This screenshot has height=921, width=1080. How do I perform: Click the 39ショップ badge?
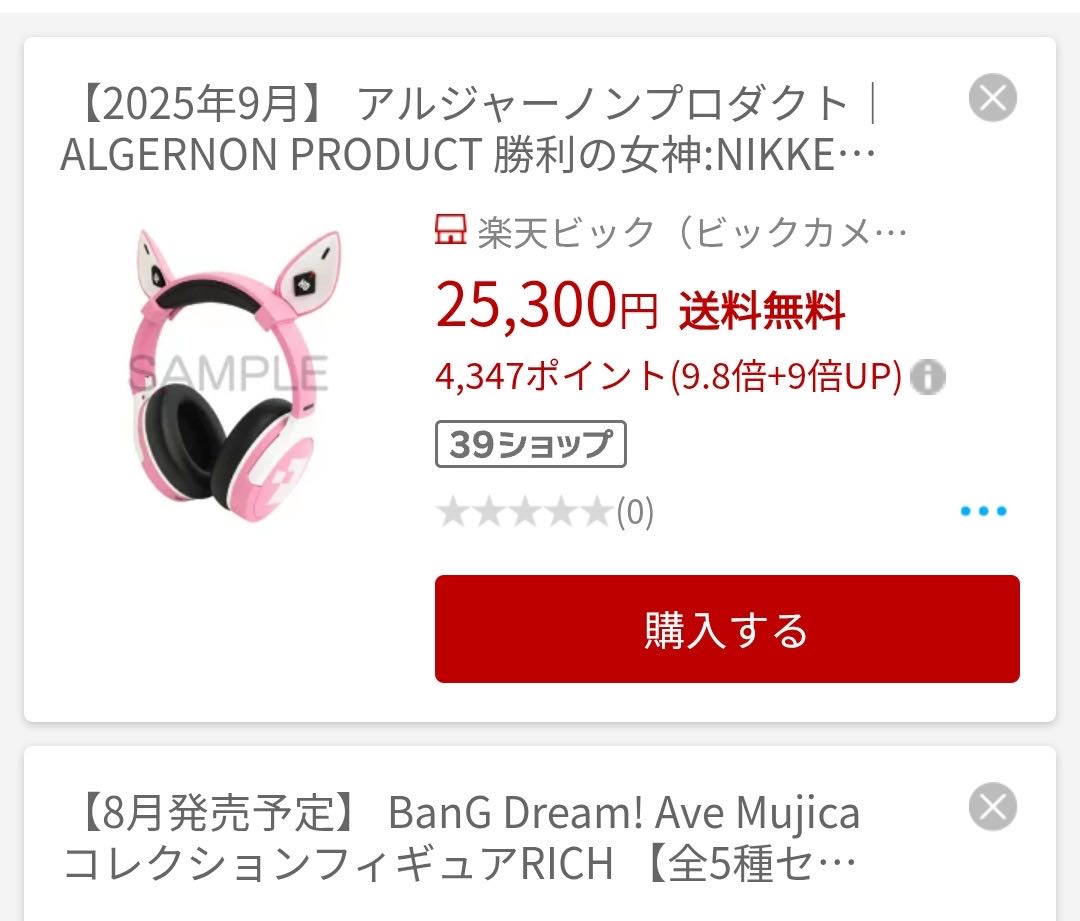530,444
